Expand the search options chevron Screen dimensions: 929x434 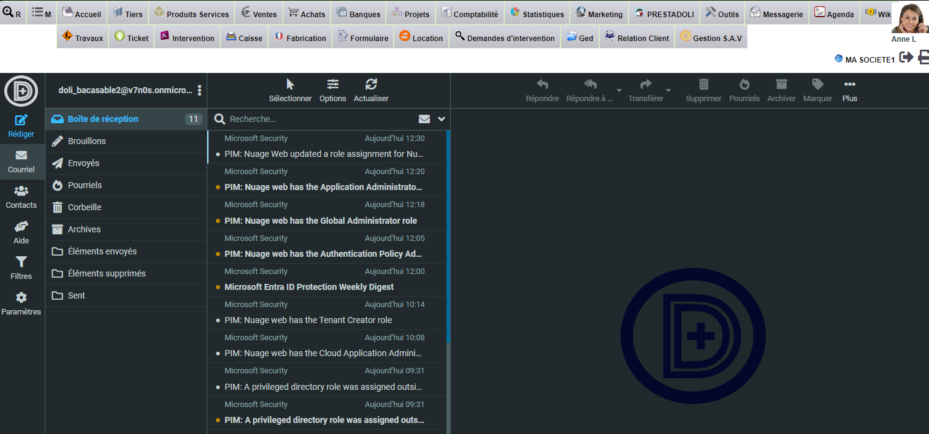[x=441, y=119]
